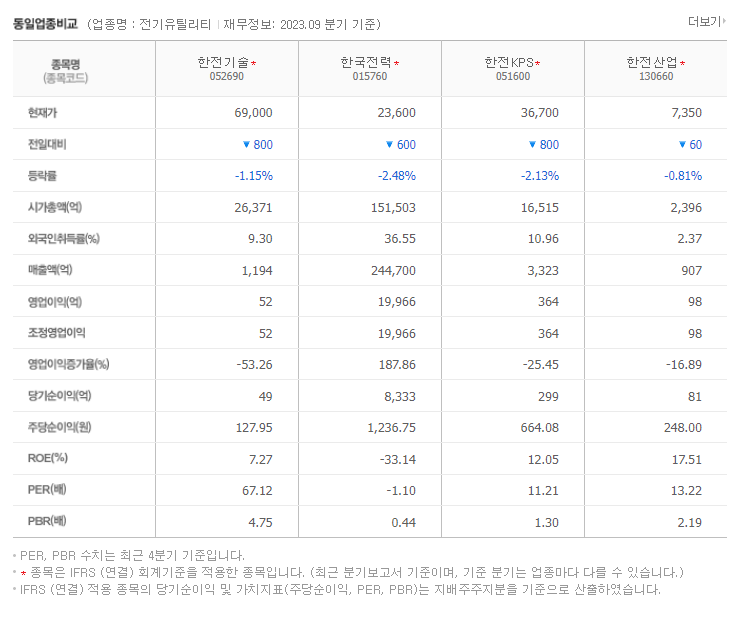The image size is (738, 630).
Task: Click the PBR(배) row label
Action: click(x=47, y=521)
